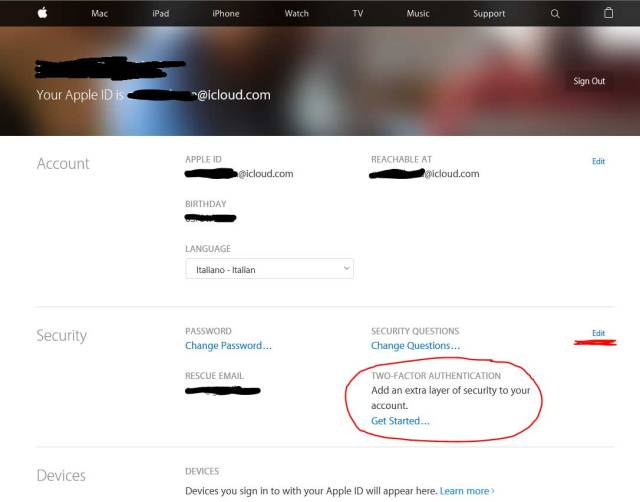Follow the Learn more link under Devices
The width and height of the screenshot is (640, 502).
tap(467, 491)
